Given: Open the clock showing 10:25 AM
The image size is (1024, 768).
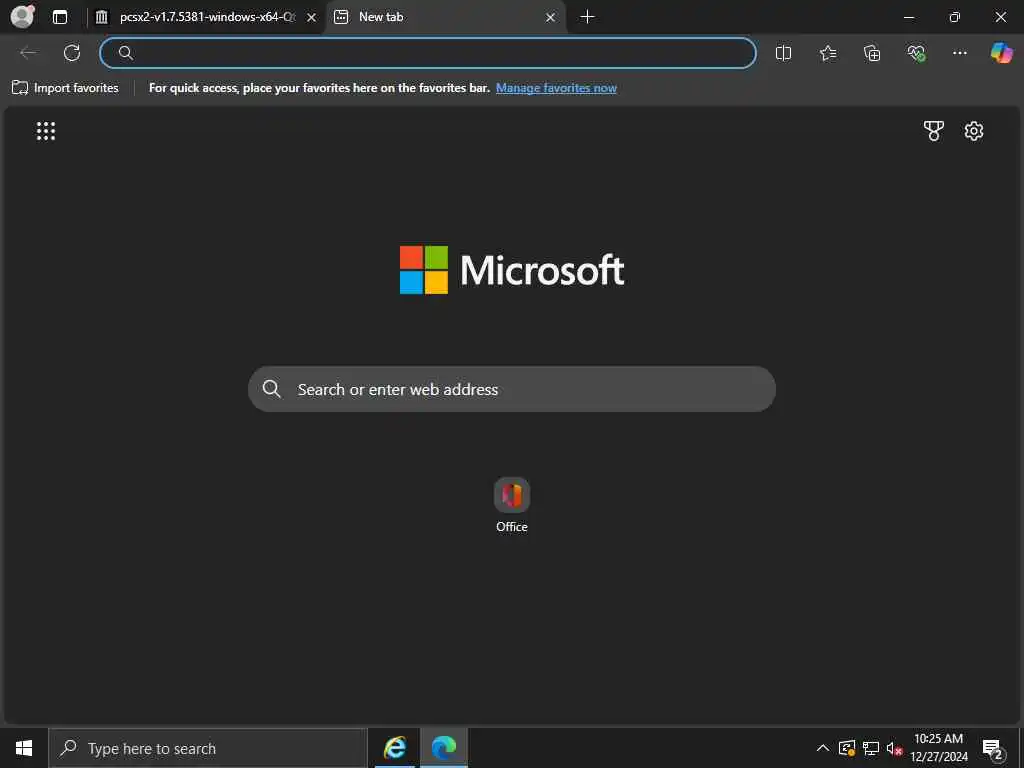Looking at the screenshot, I should [x=939, y=748].
